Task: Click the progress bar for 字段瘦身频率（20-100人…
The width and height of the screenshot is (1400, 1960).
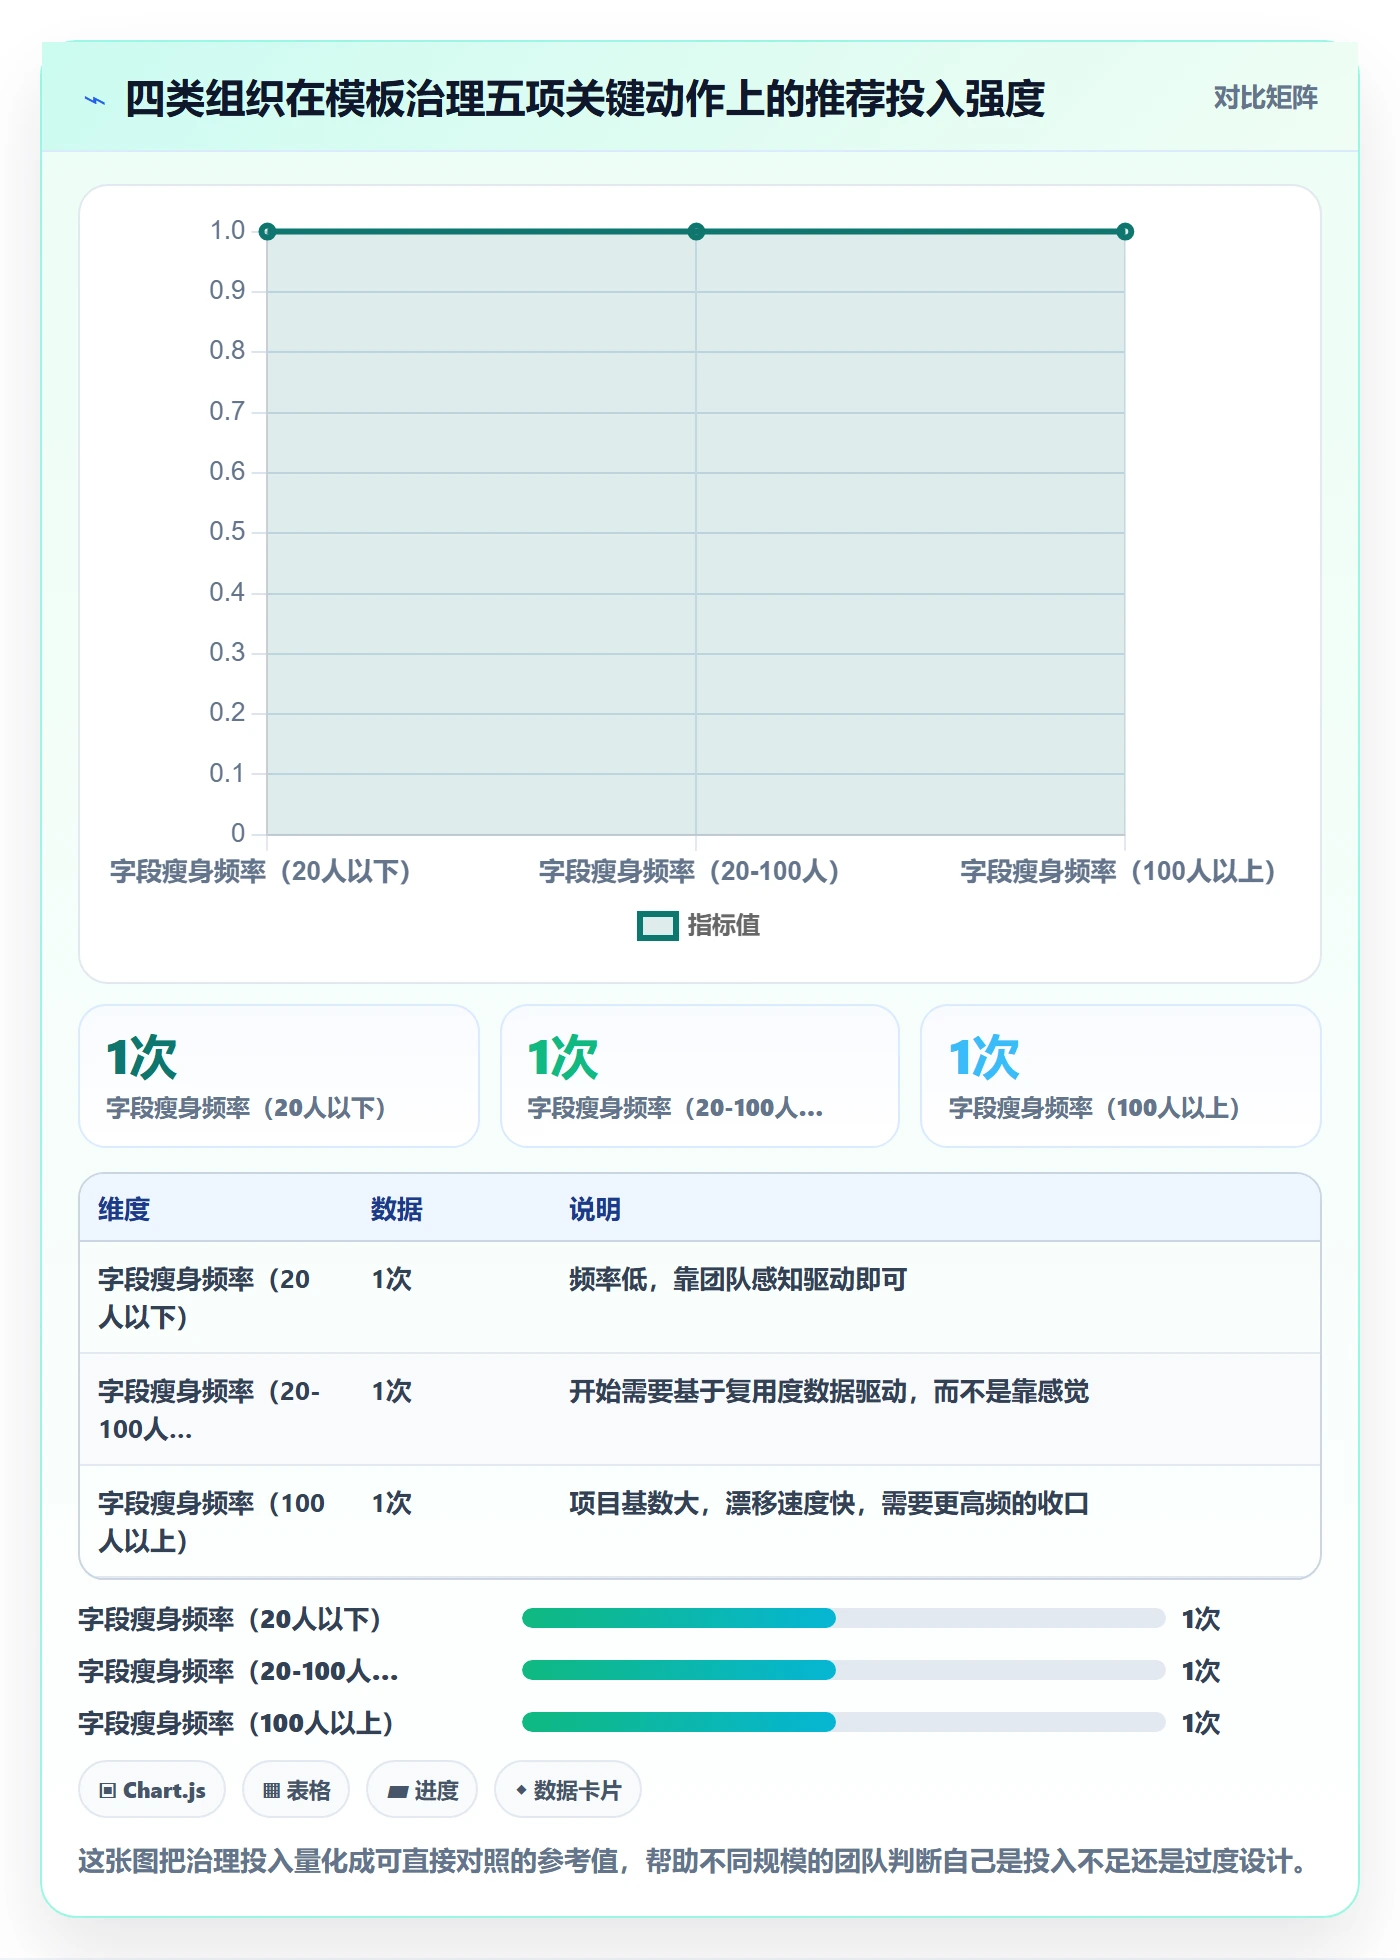Action: [843, 1670]
